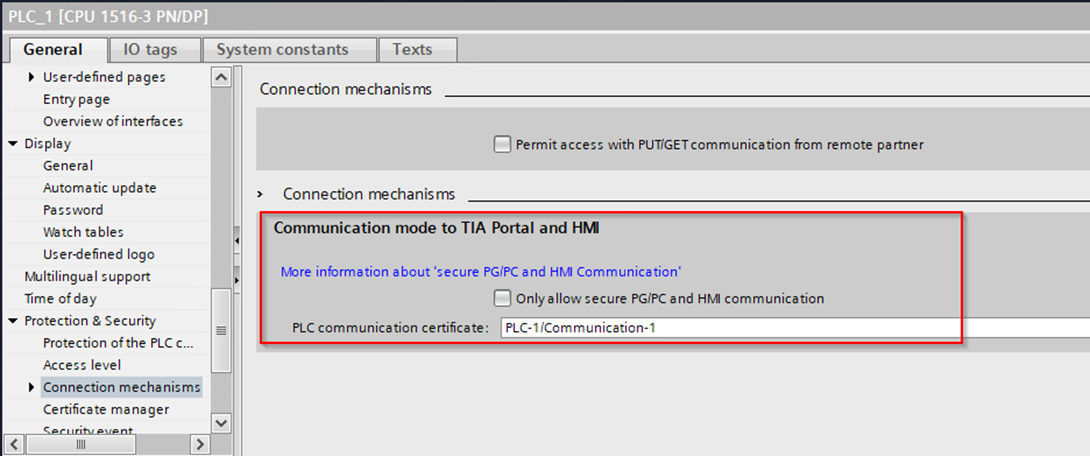The image size is (1090, 456).
Task: Expand the Connection mechanisms tree node
Action: click(32, 387)
